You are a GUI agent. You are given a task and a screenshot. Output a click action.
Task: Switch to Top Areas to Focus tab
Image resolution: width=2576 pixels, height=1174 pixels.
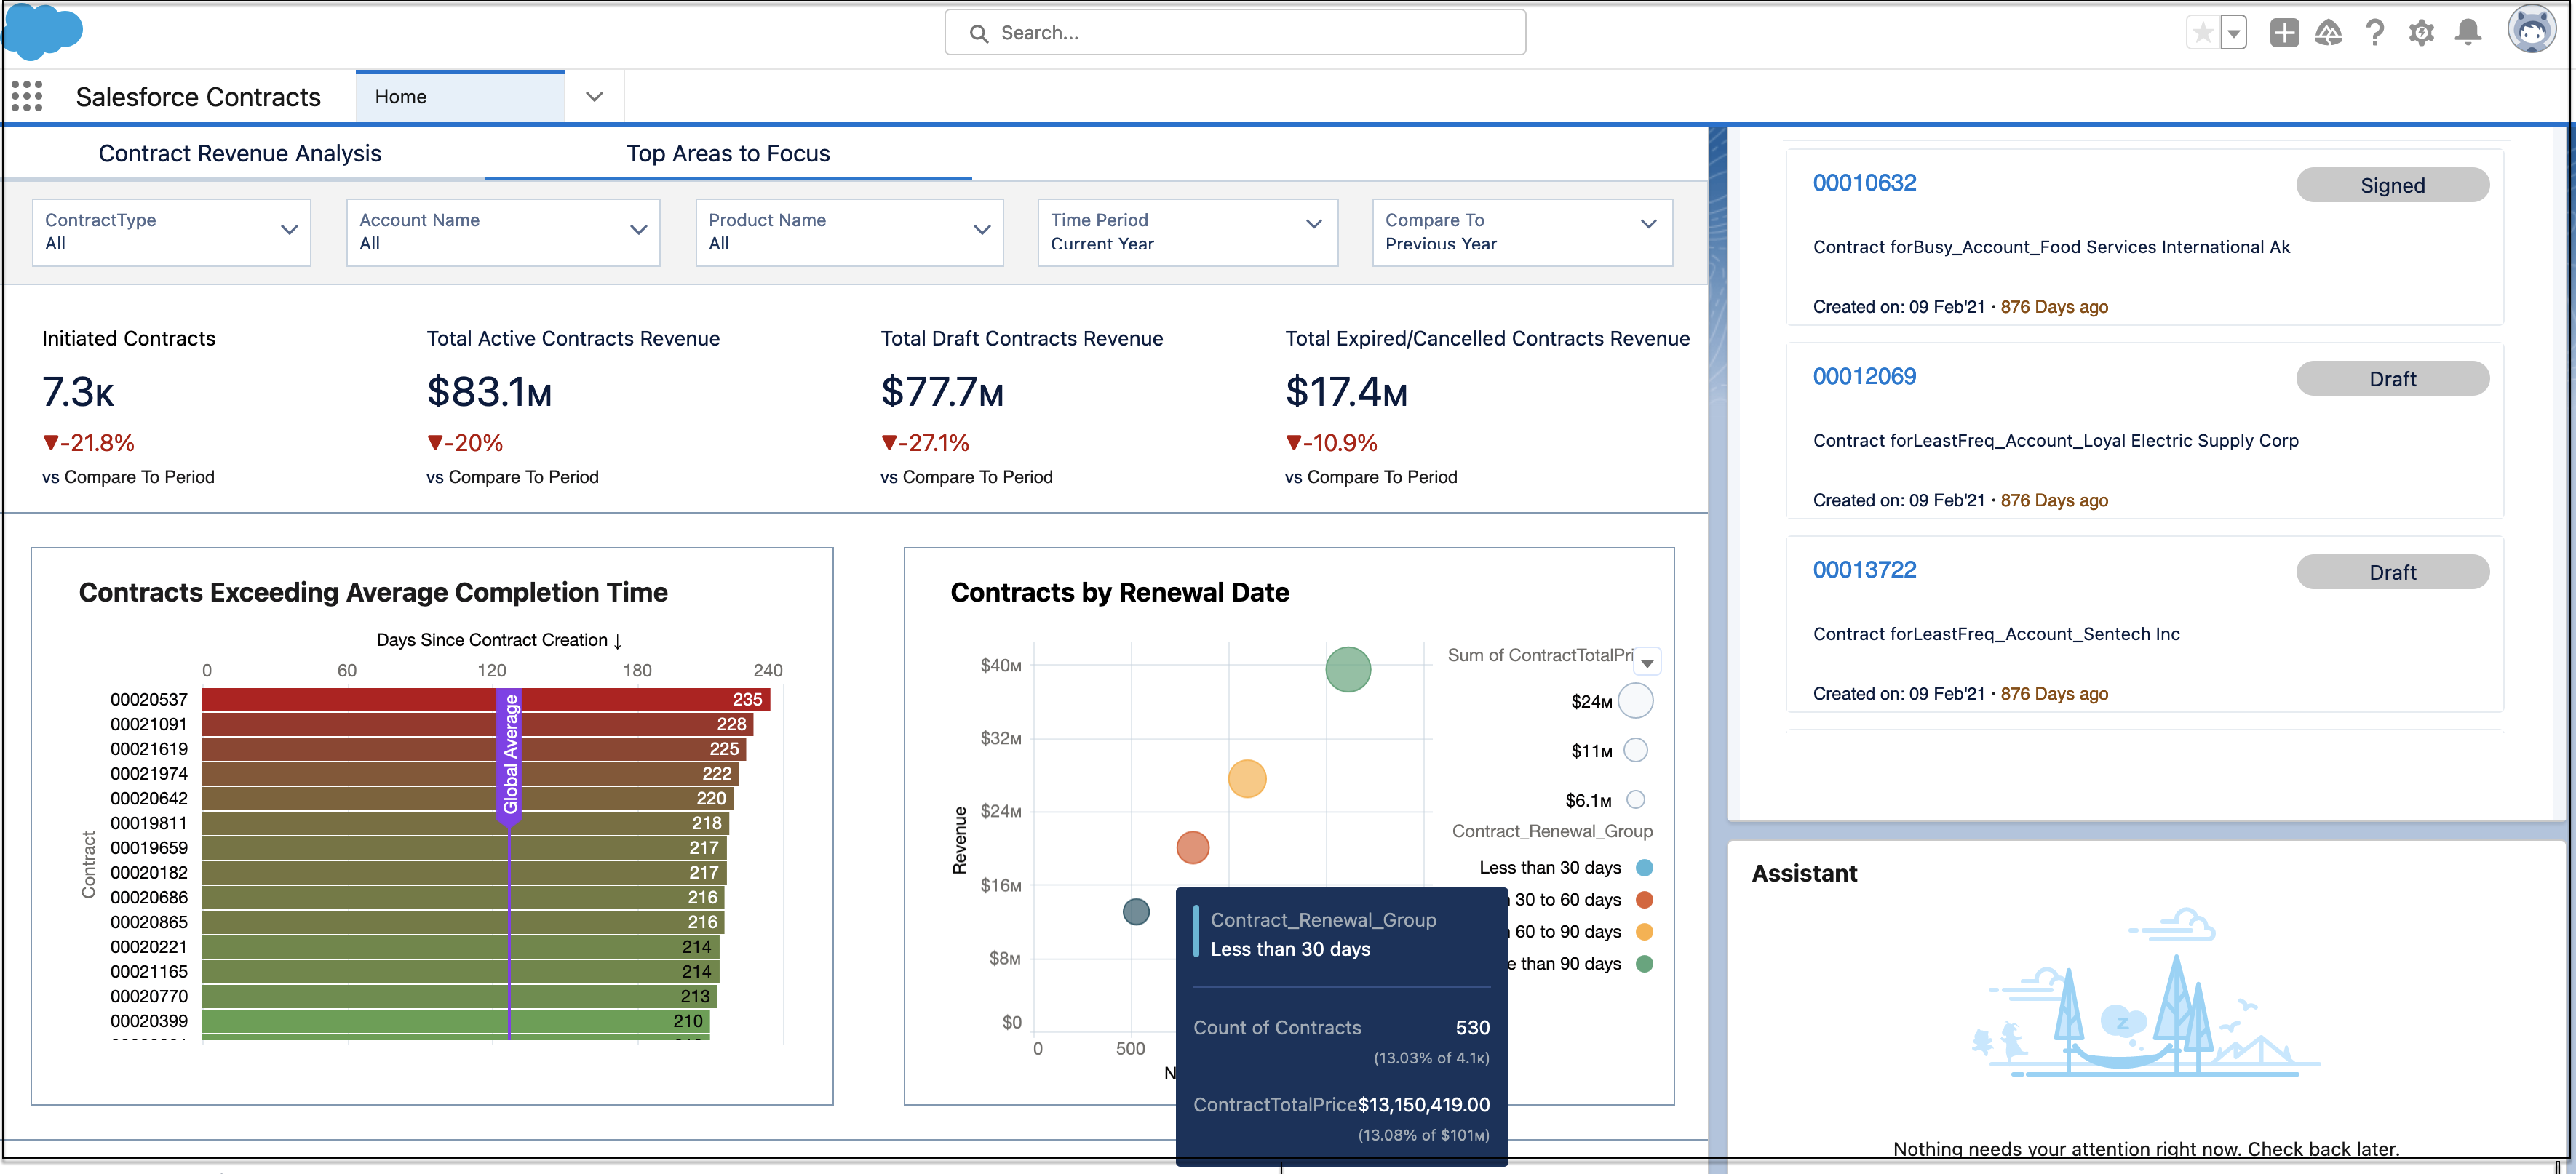[x=728, y=153]
